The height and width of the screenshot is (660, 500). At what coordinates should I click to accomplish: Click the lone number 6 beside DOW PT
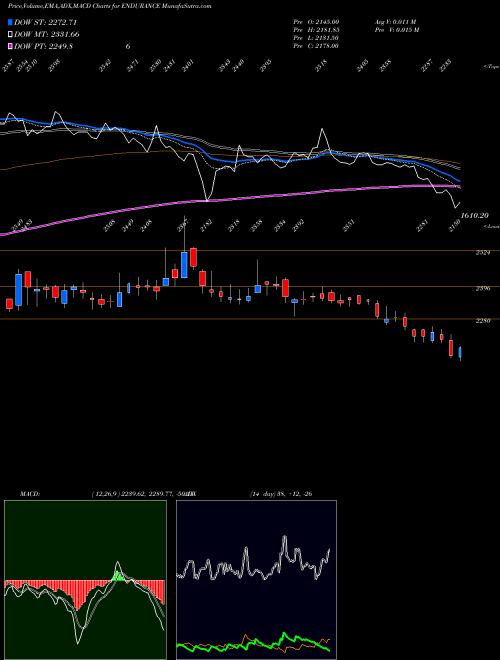tap(128, 46)
